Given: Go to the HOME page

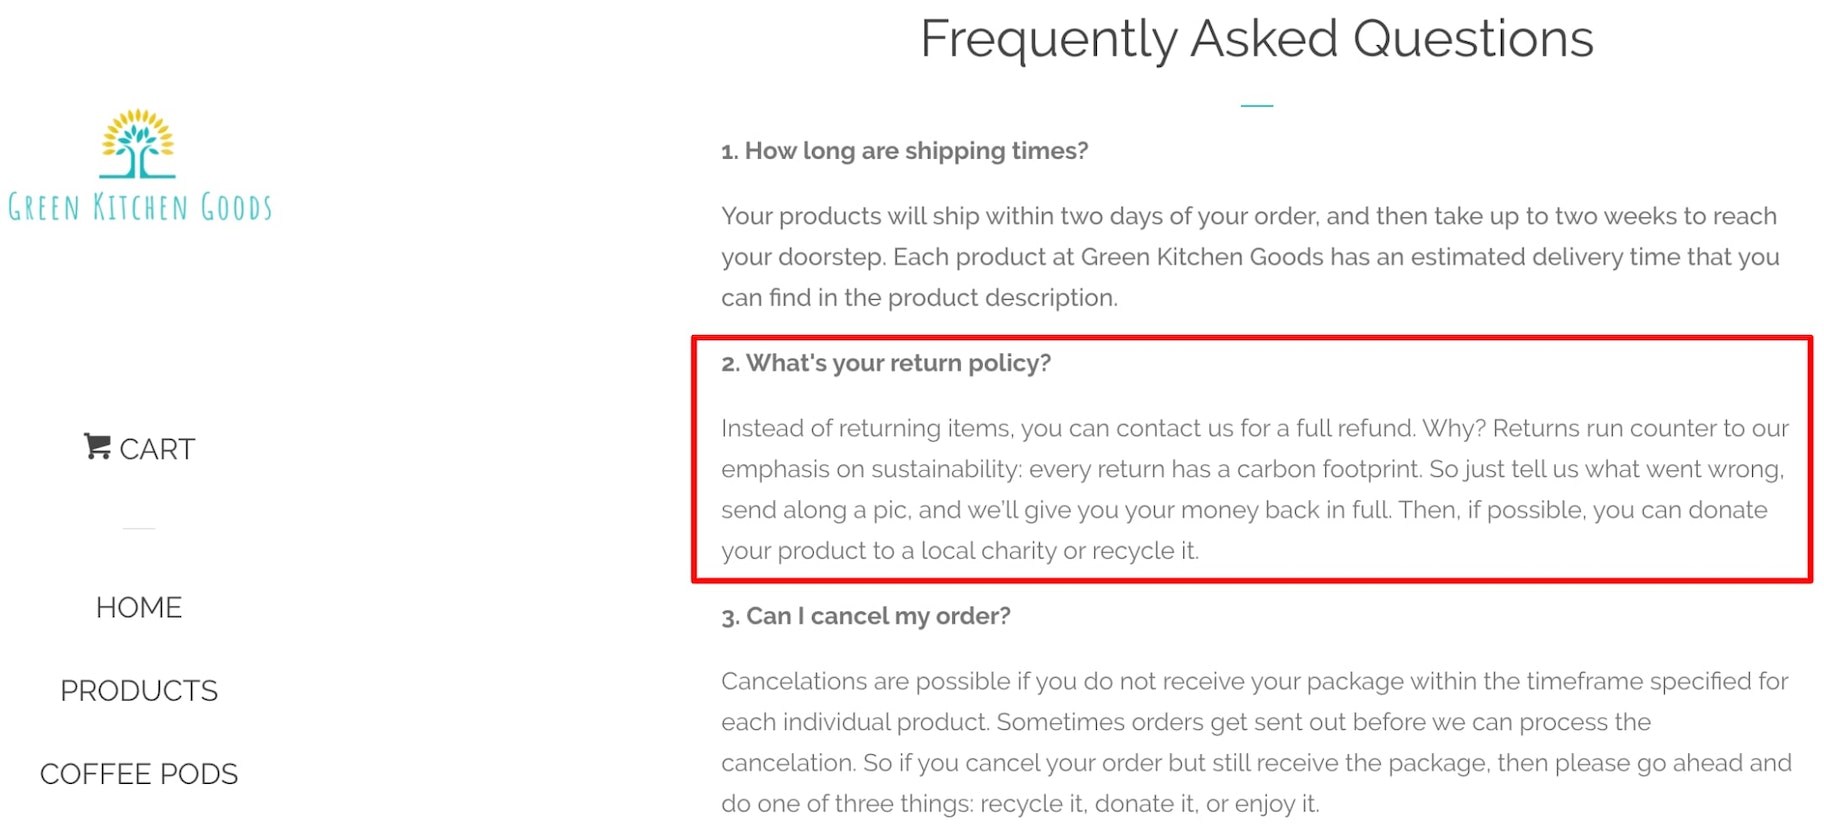Looking at the screenshot, I should point(139,608).
